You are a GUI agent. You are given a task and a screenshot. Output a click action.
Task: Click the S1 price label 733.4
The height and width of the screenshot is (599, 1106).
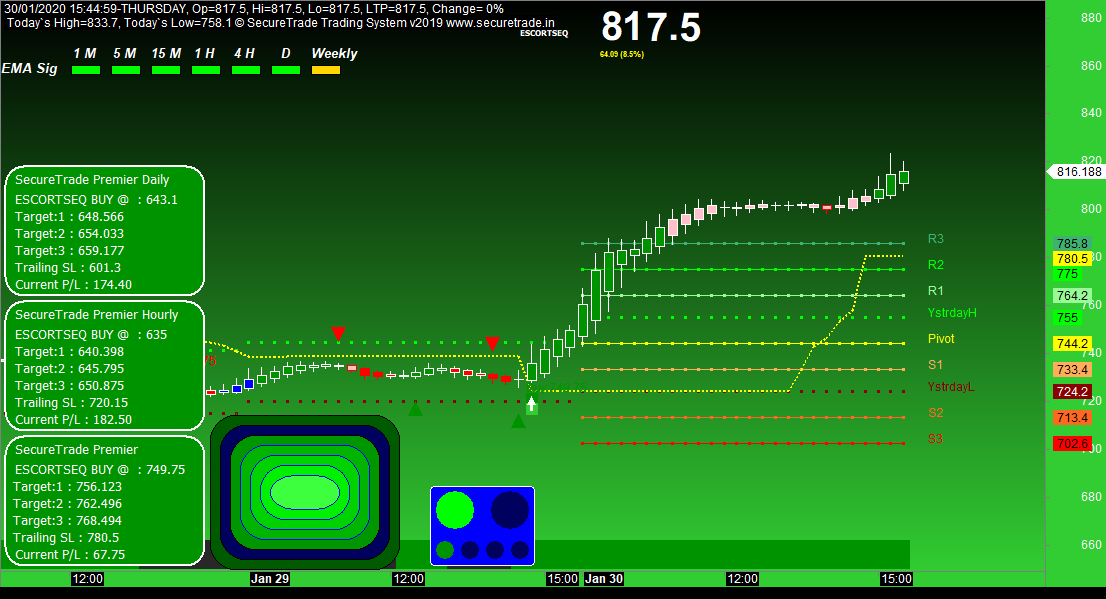click(1072, 370)
